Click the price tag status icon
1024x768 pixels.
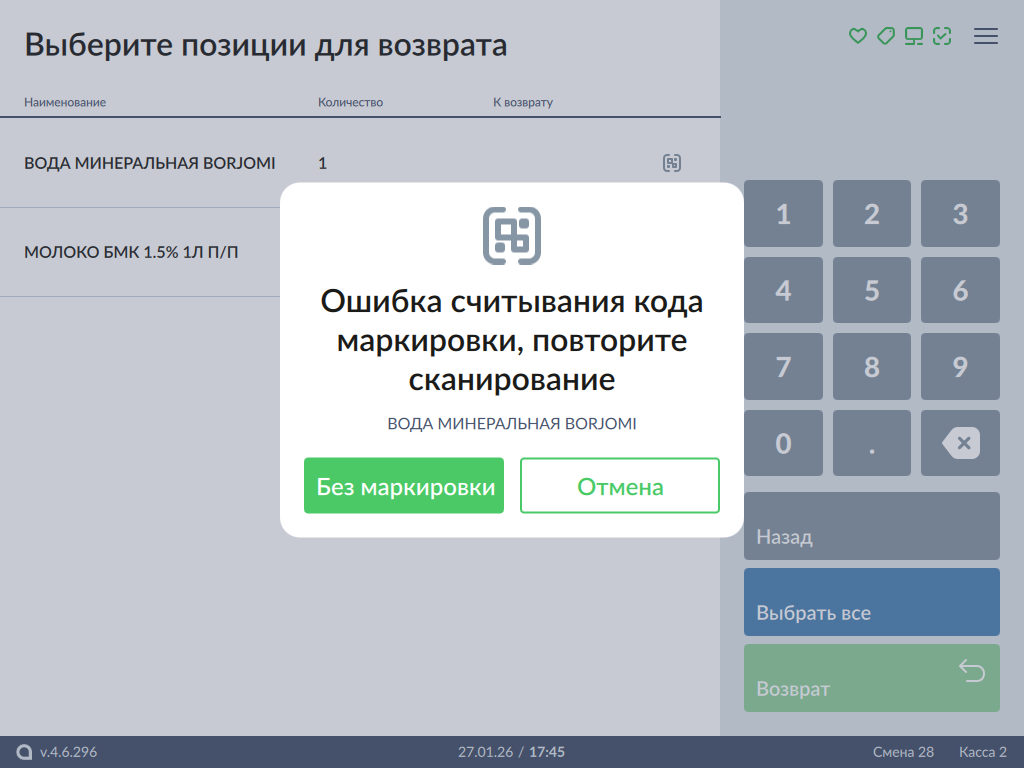pos(885,36)
